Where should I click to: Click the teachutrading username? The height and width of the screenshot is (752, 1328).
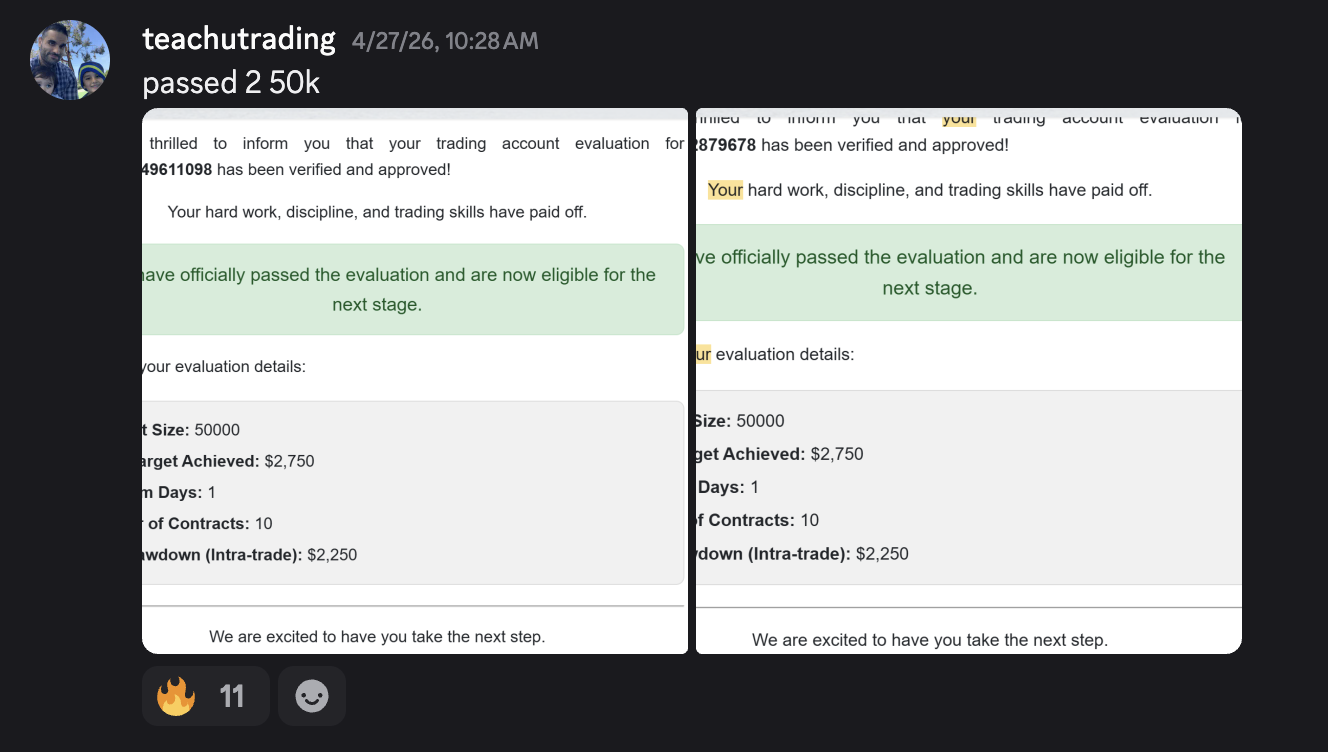[x=239, y=39]
